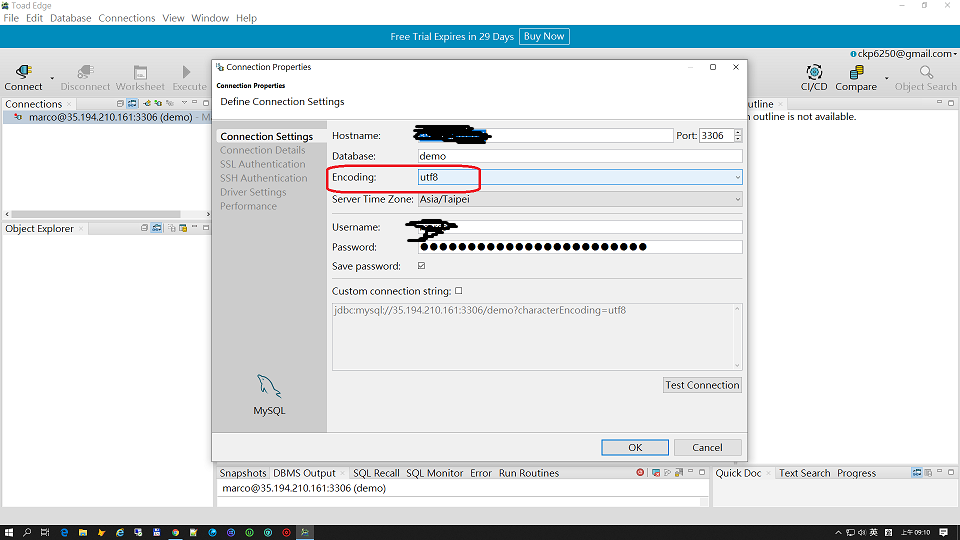960x540 pixels.
Task: Click the clear output icon in DBMS Output panel
Action: coord(656,472)
